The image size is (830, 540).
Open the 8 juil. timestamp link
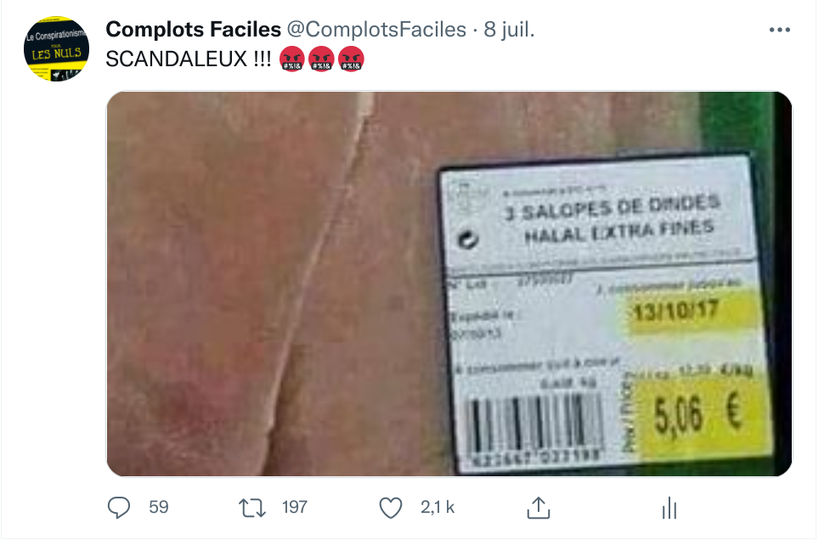pos(509,30)
